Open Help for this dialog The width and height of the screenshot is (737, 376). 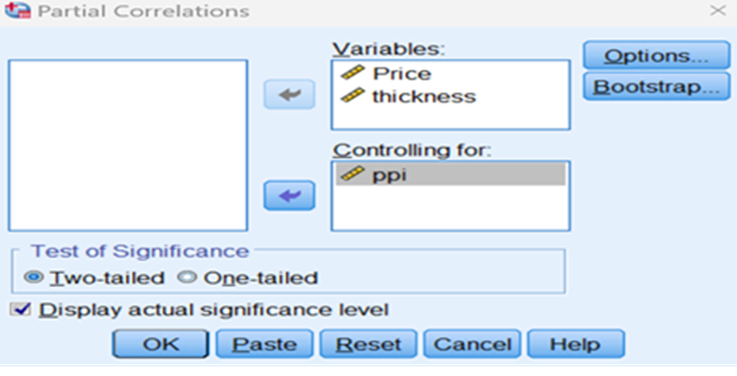coord(576,344)
